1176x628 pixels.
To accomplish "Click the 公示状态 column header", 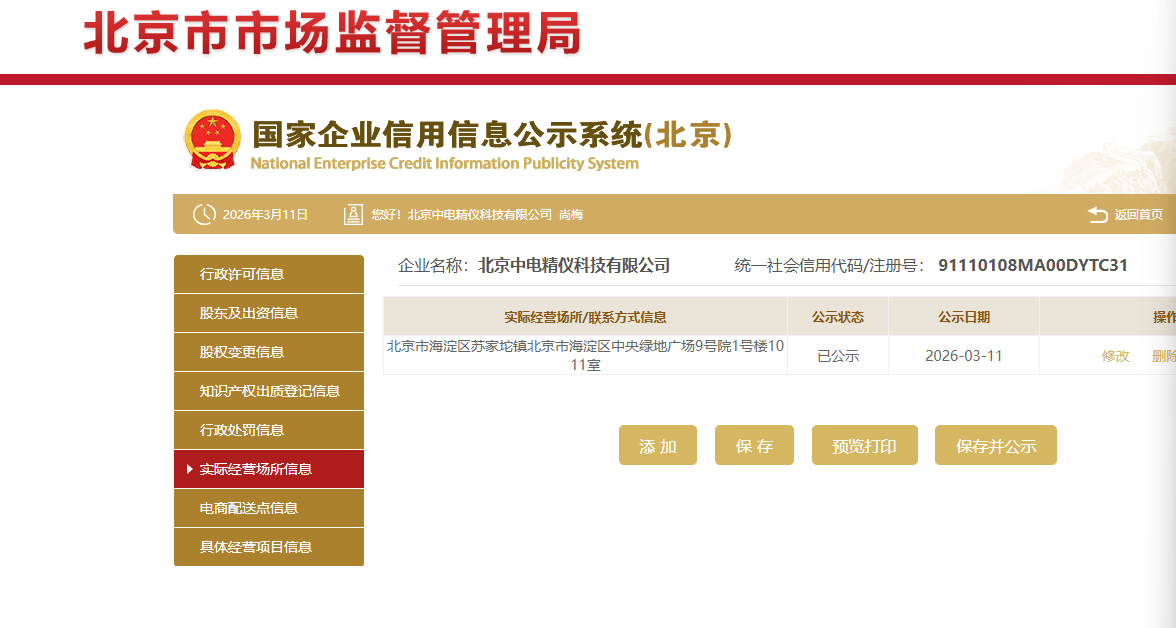I will tap(838, 317).
